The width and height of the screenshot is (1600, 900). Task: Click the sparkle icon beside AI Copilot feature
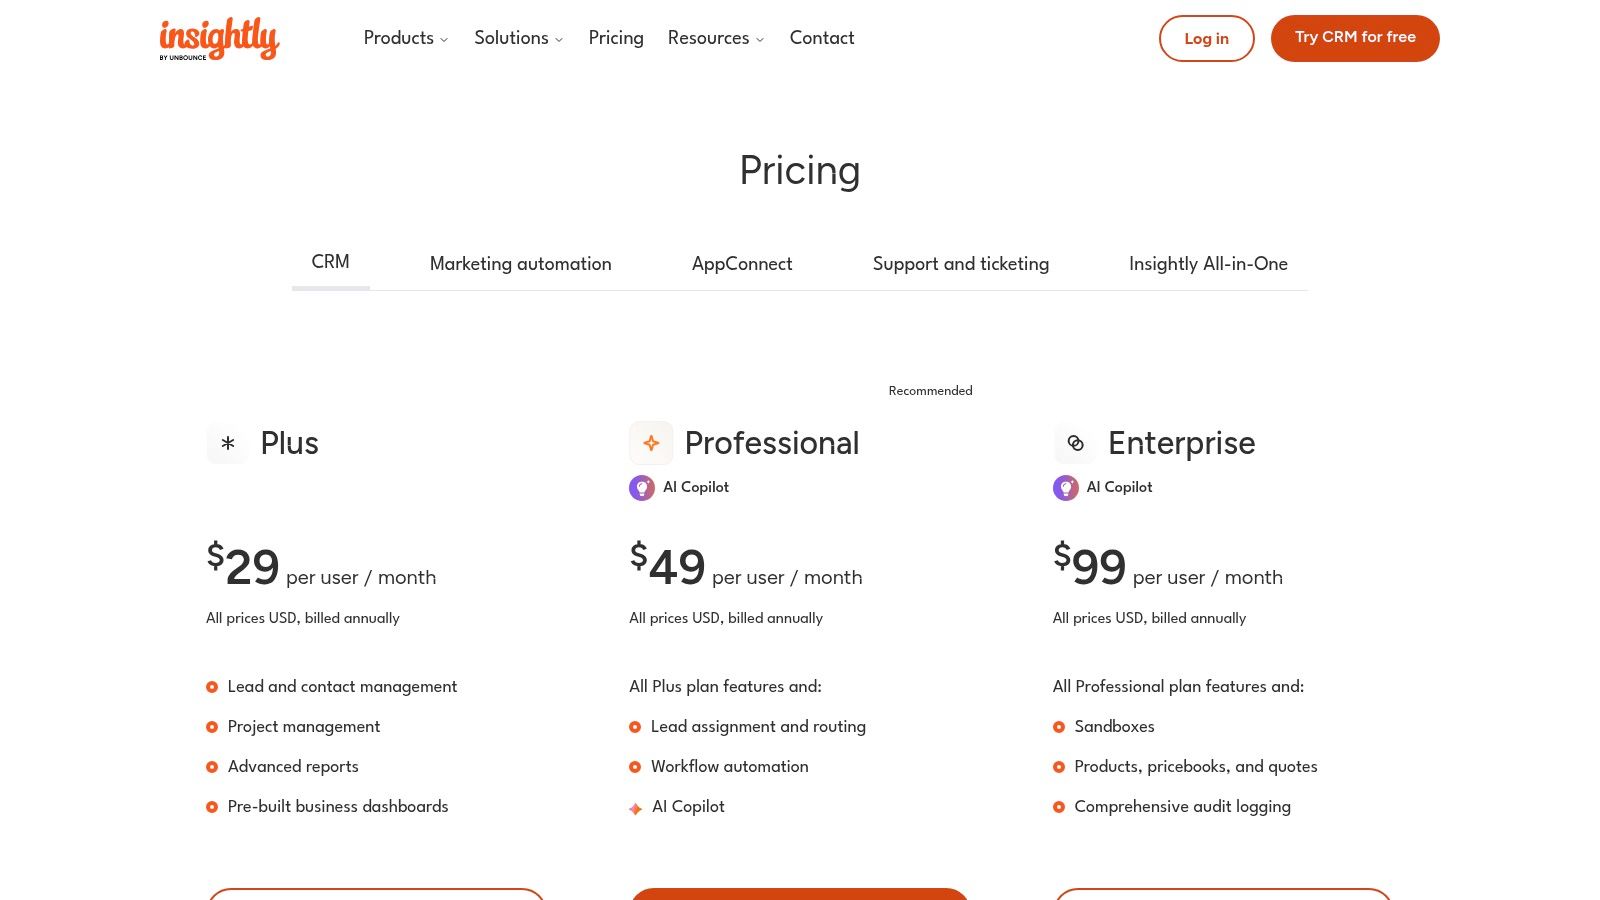(x=635, y=808)
